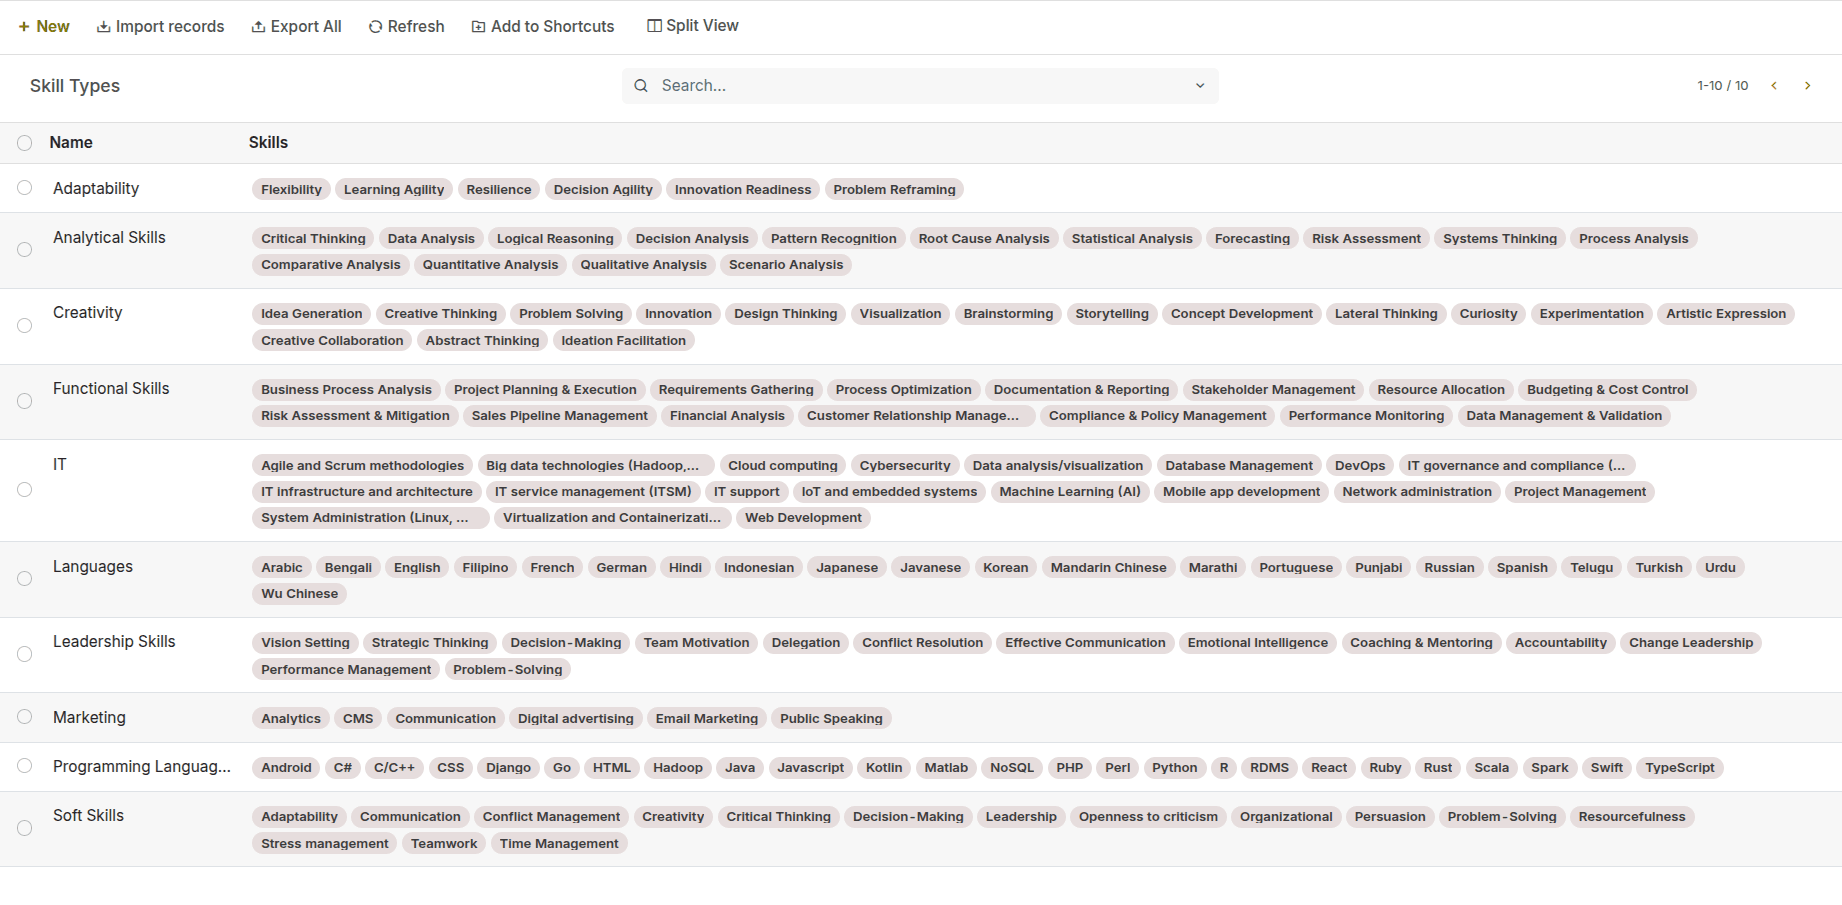Viewport: 1842px width, 905px height.
Task: Click the plus icon next to New
Action: pyautogui.click(x=22, y=27)
